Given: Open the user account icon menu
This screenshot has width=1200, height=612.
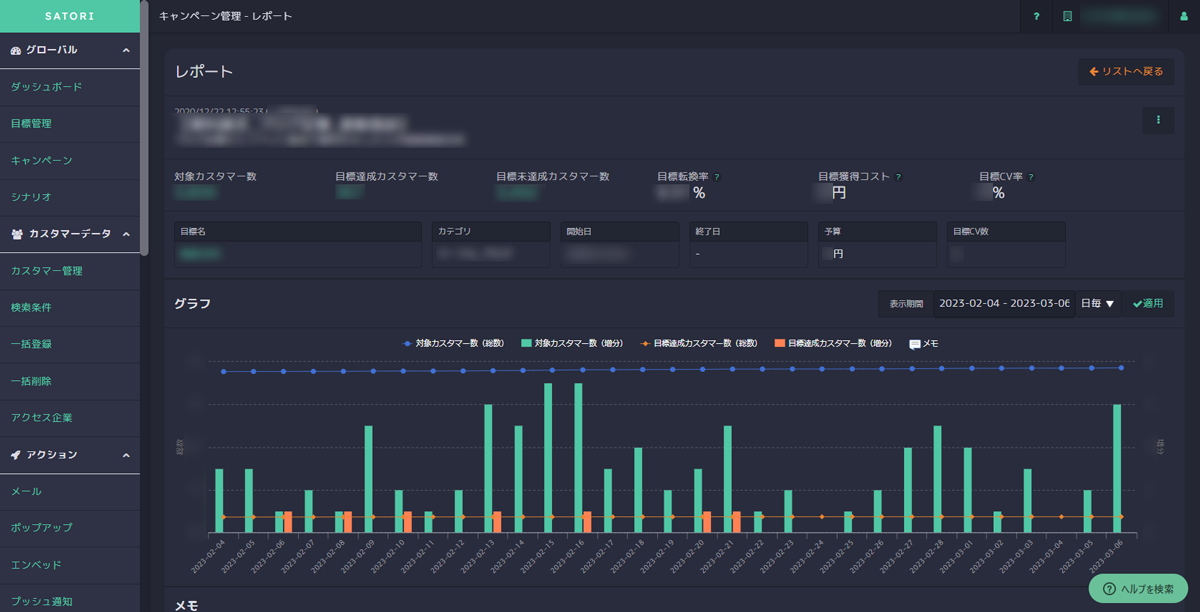Looking at the screenshot, I should (x=1184, y=16).
